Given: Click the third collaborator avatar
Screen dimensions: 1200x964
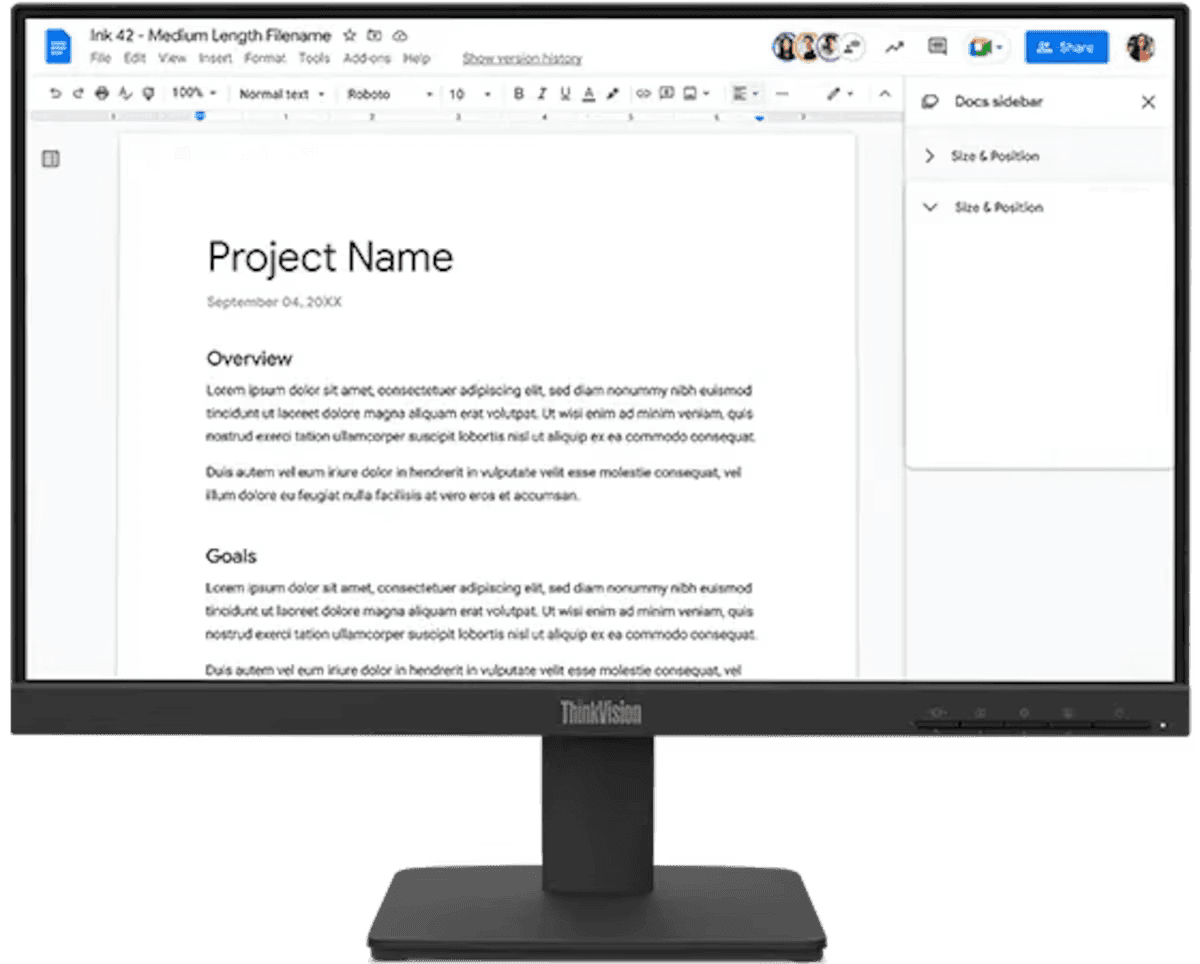Looking at the screenshot, I should coord(829,47).
